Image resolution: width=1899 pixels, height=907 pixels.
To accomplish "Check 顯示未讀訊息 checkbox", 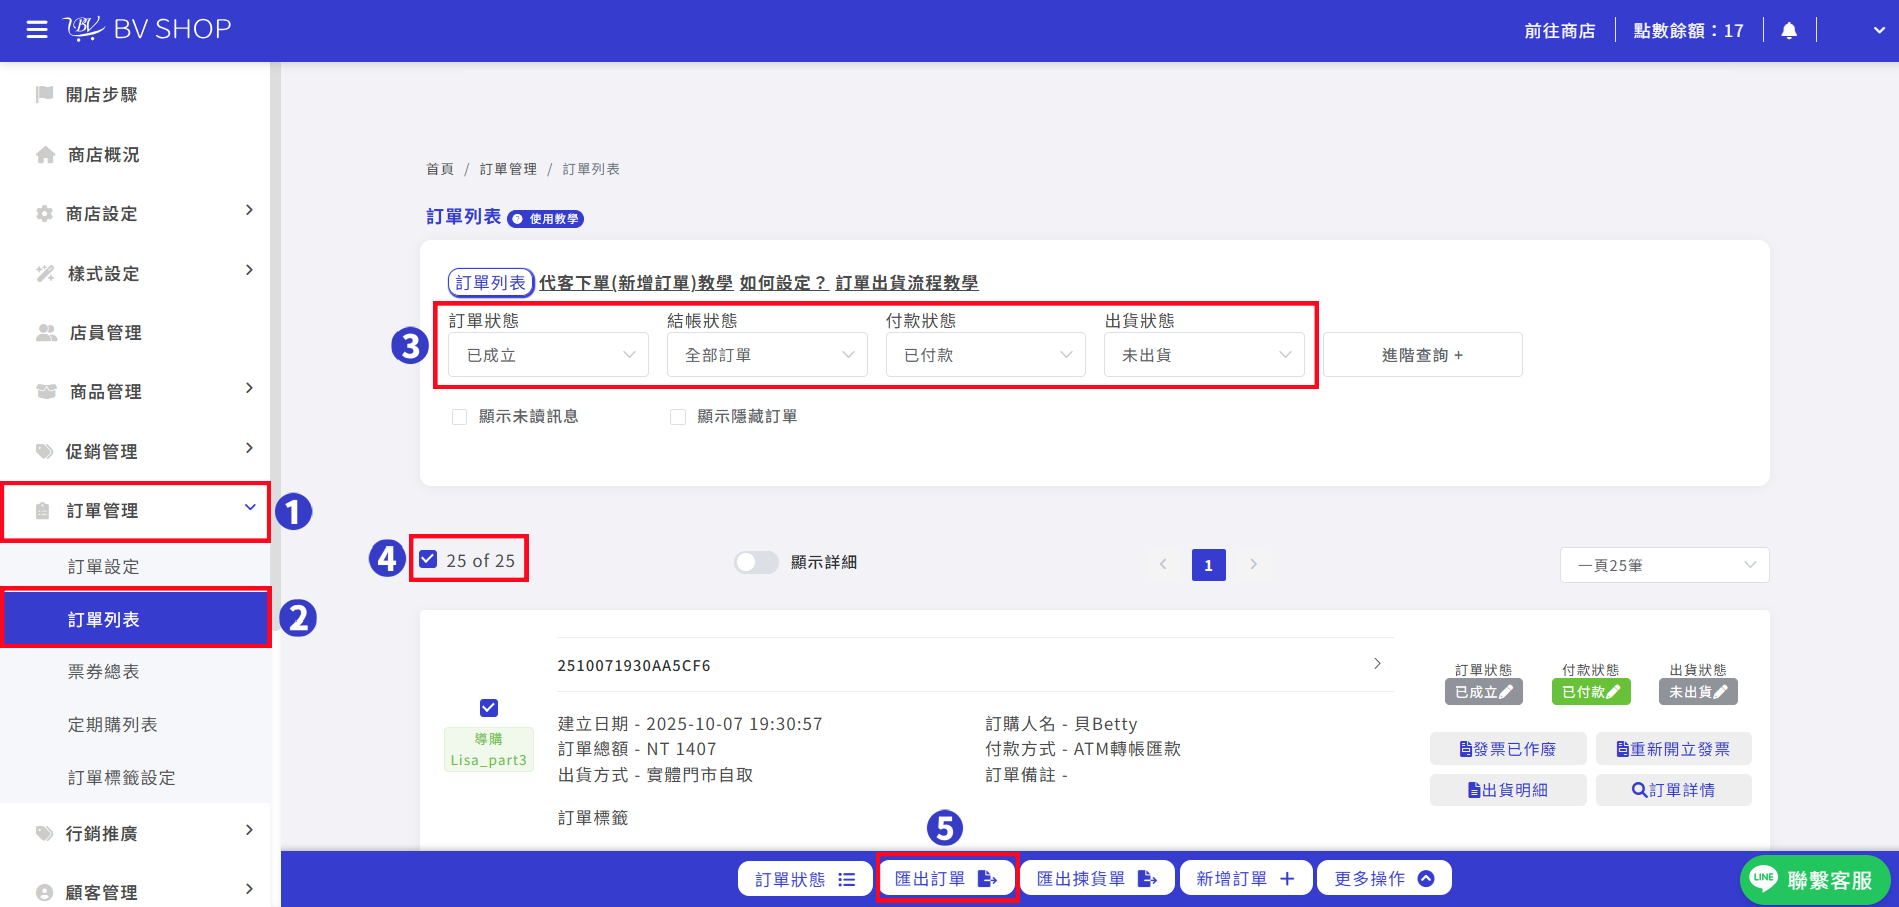I will (x=460, y=417).
